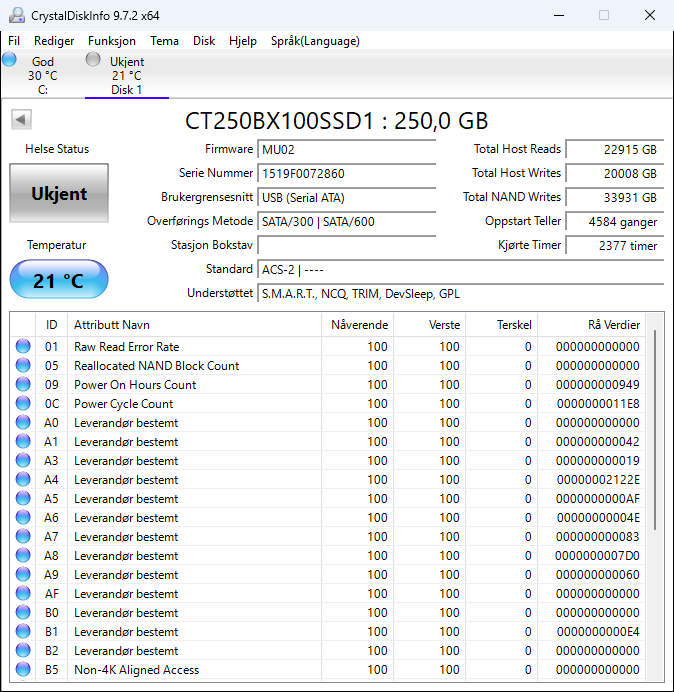Close the CrystalDiskInfo window
This screenshot has height=692, width=674.
[650, 15]
